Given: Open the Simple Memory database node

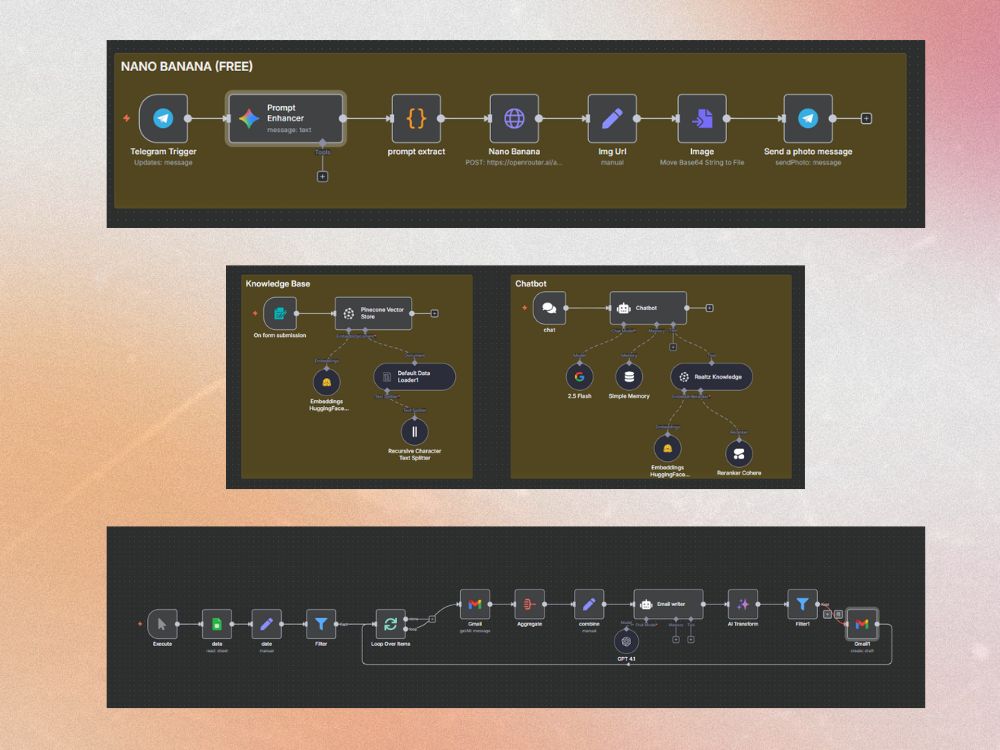Looking at the screenshot, I should click(629, 377).
